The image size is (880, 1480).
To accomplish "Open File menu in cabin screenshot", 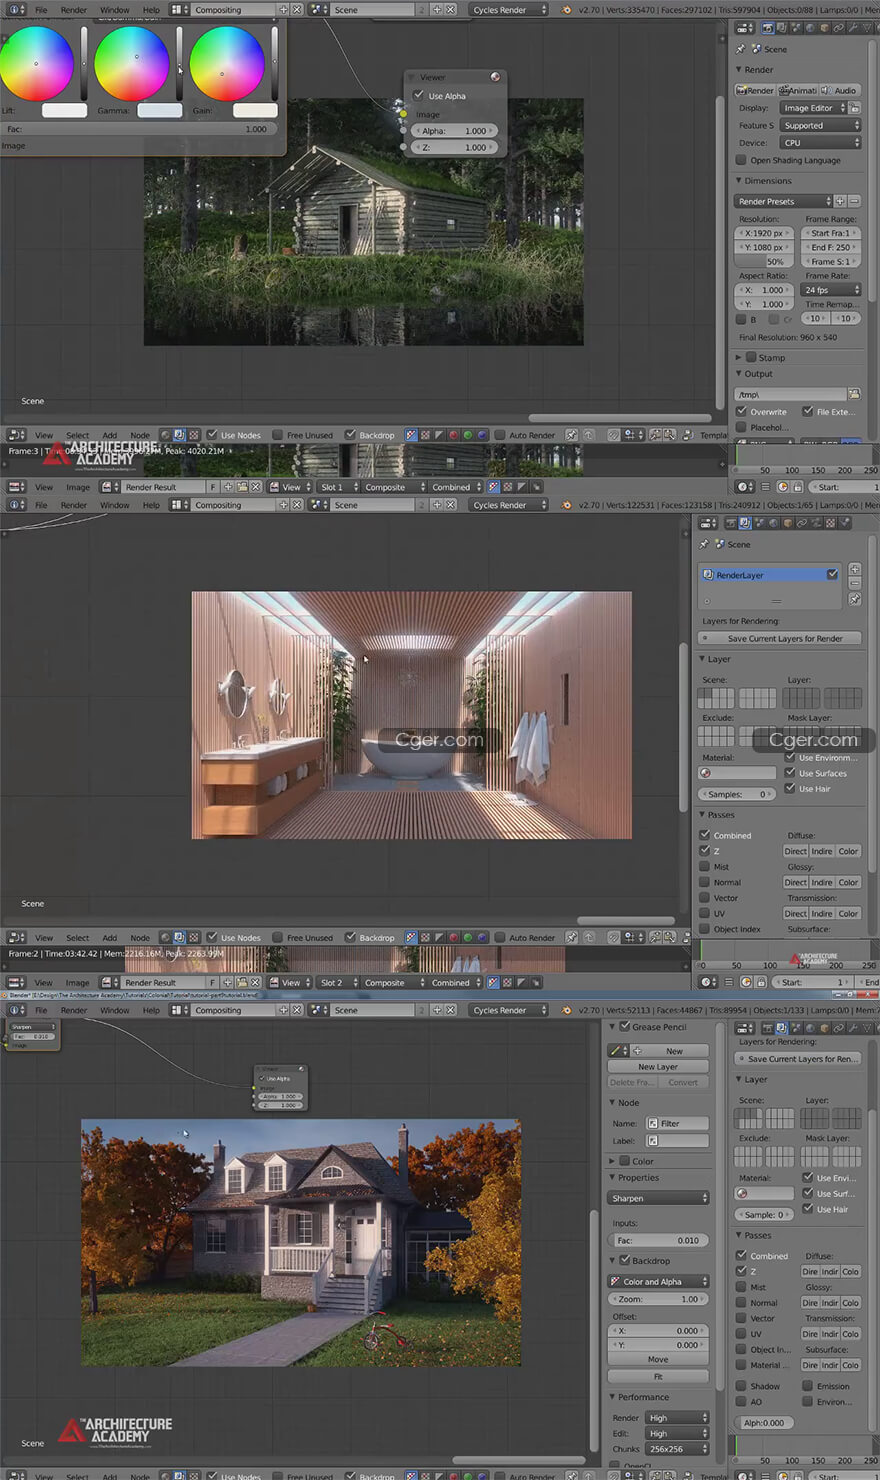I will [41, 10].
